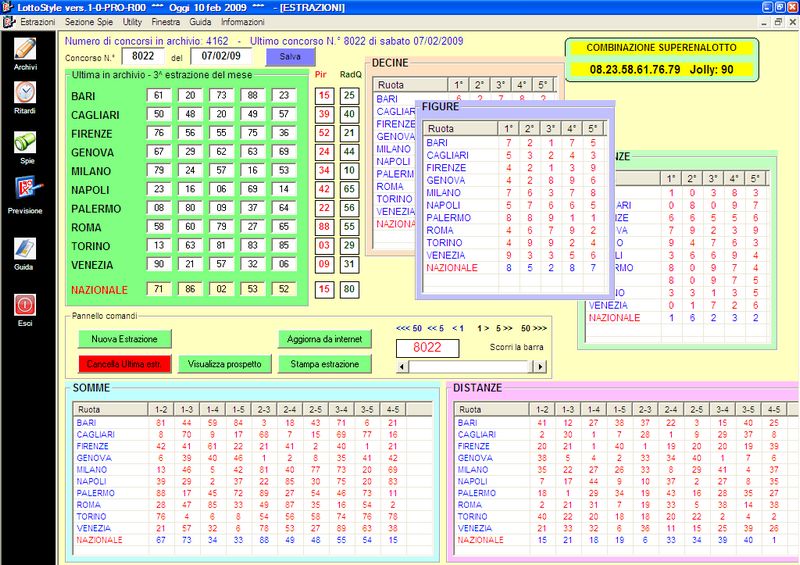Image resolution: width=800 pixels, height=565 pixels.
Task: Open the Estrazioni menu
Action: [x=38, y=22]
